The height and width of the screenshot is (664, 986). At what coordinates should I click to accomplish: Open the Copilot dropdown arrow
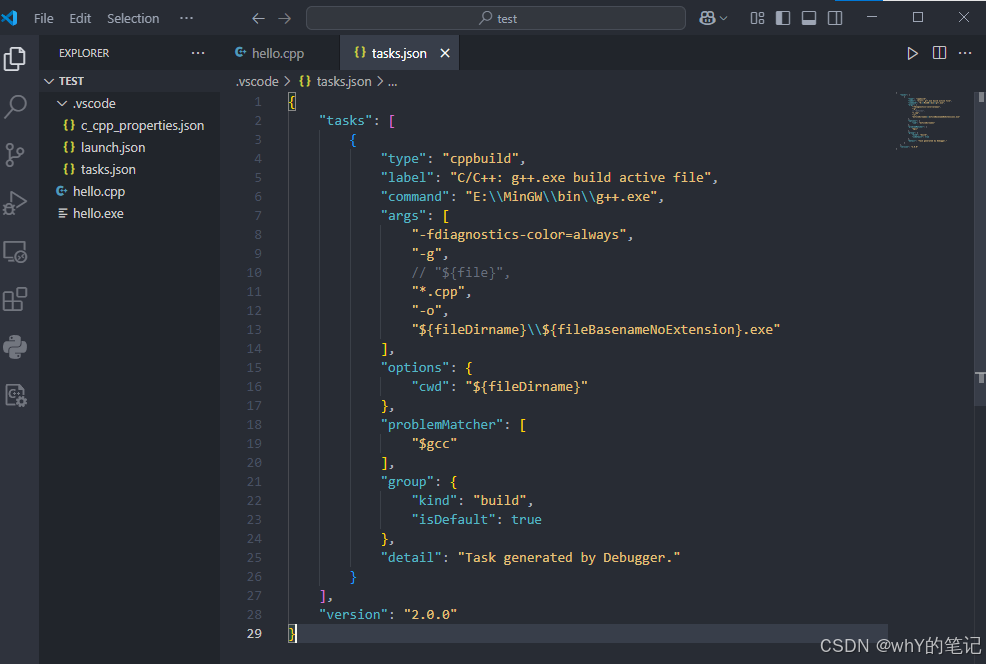[x=724, y=18]
